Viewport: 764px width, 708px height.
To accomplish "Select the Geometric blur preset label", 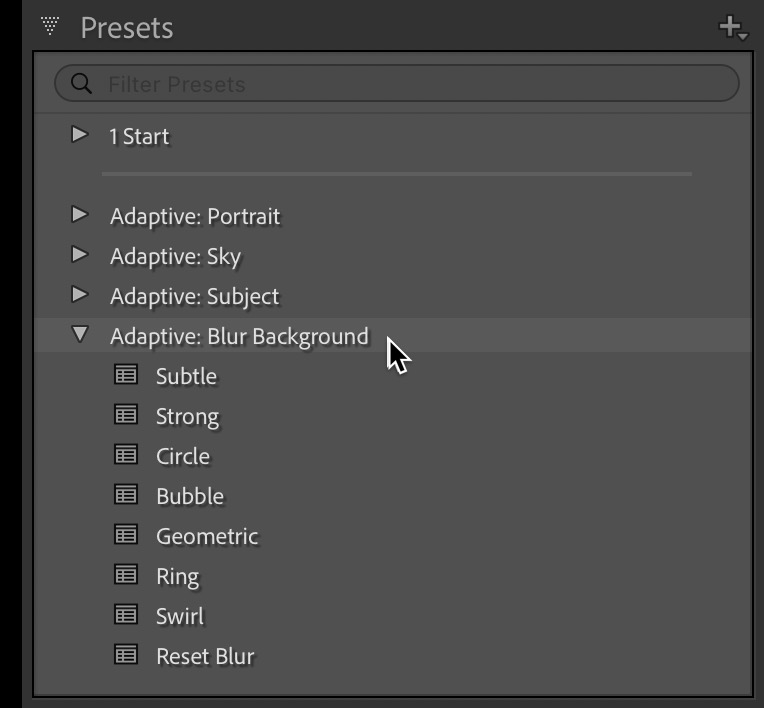I will 207,536.
